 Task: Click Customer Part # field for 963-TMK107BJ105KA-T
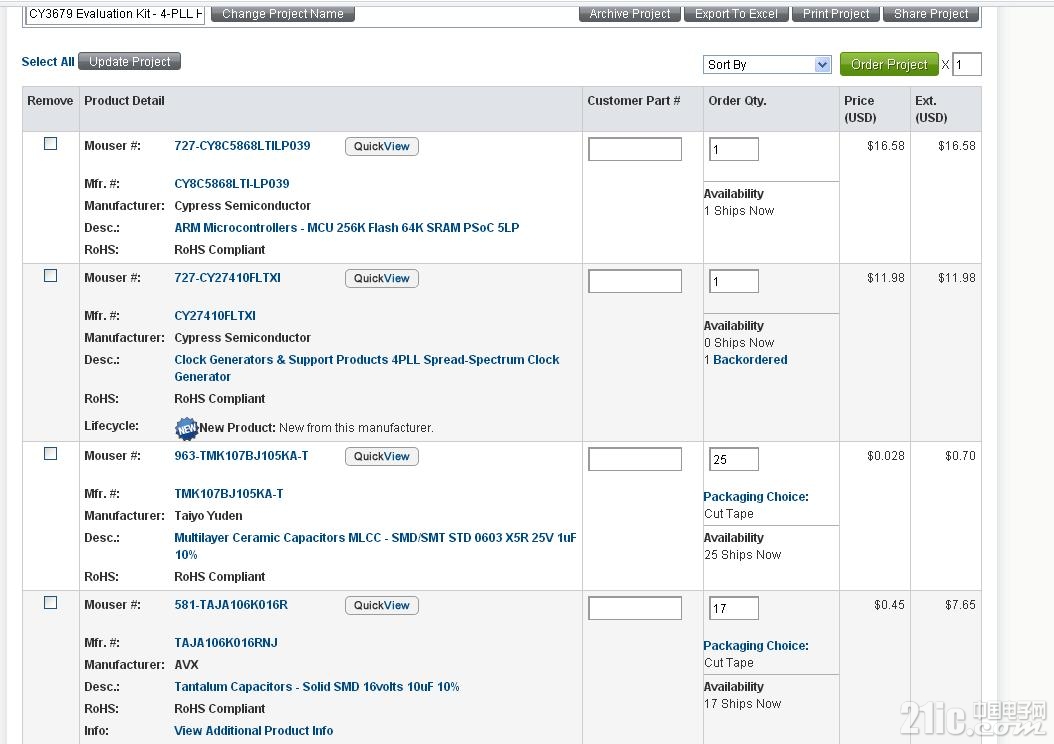[x=635, y=459]
